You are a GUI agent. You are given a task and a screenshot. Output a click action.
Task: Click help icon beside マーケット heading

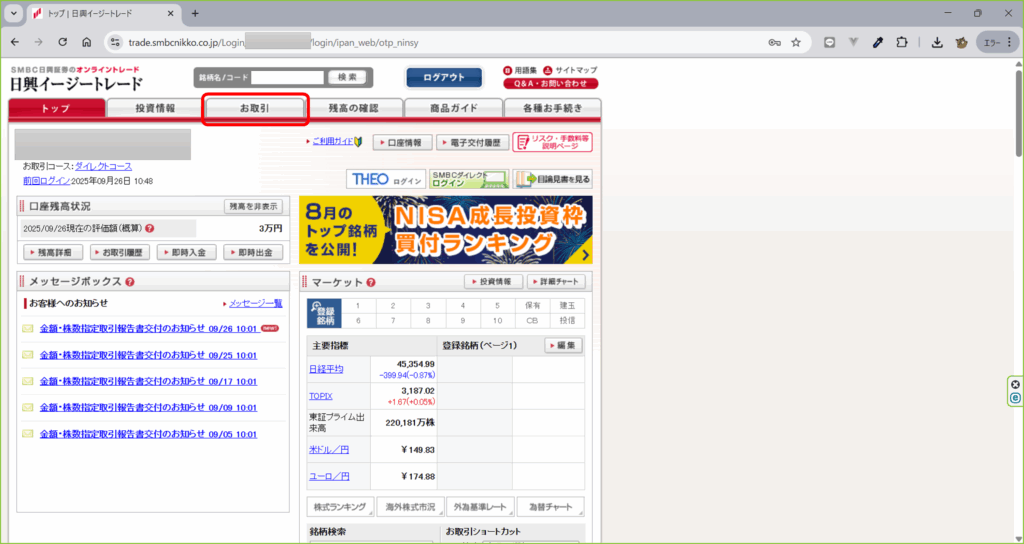(371, 283)
